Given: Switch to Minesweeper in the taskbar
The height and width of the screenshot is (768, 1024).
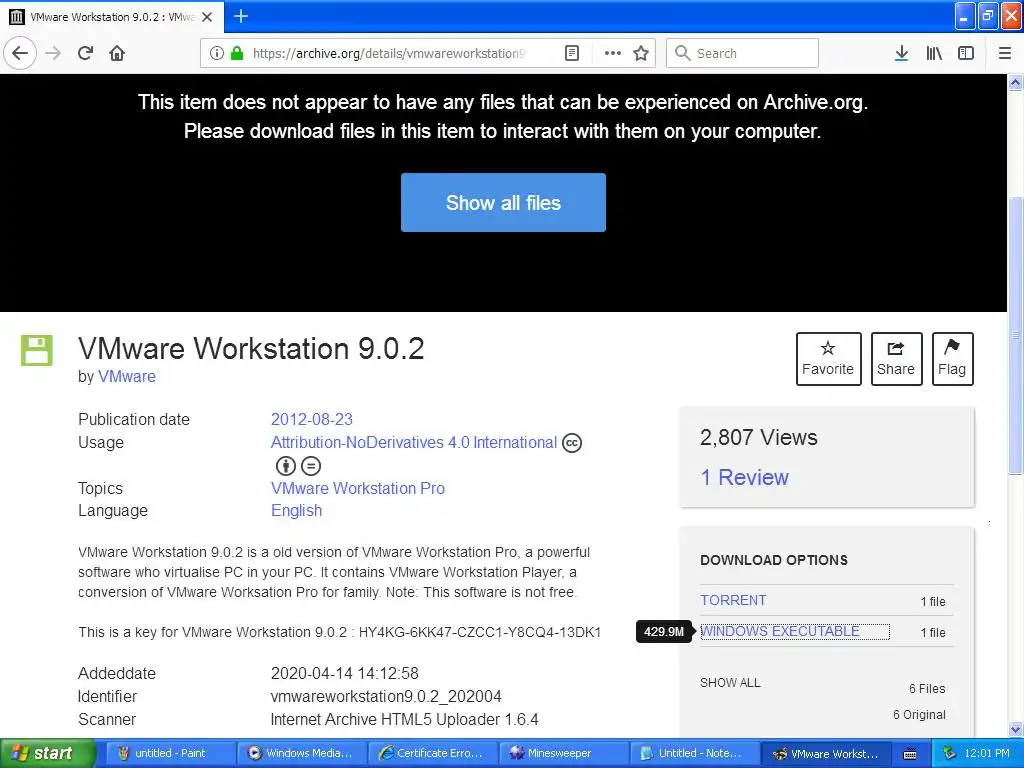Looking at the screenshot, I should point(563,753).
